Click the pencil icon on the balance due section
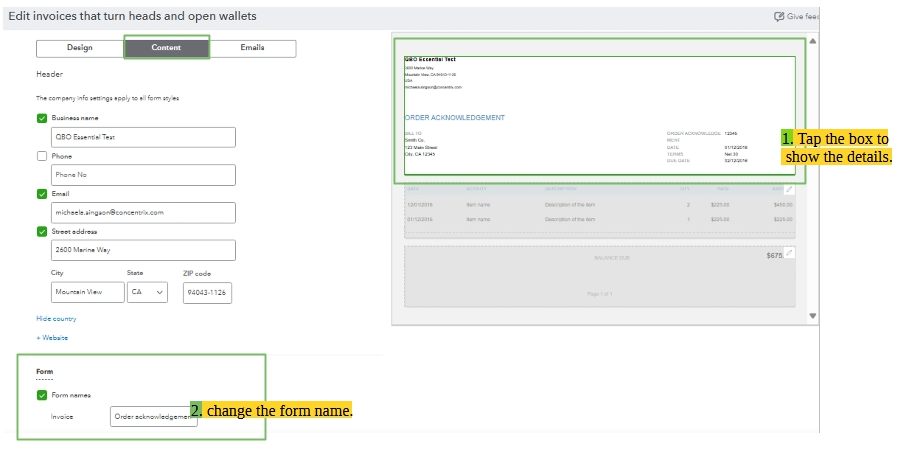Image resolution: width=904 pixels, height=450 pixels. pyautogui.click(x=789, y=253)
